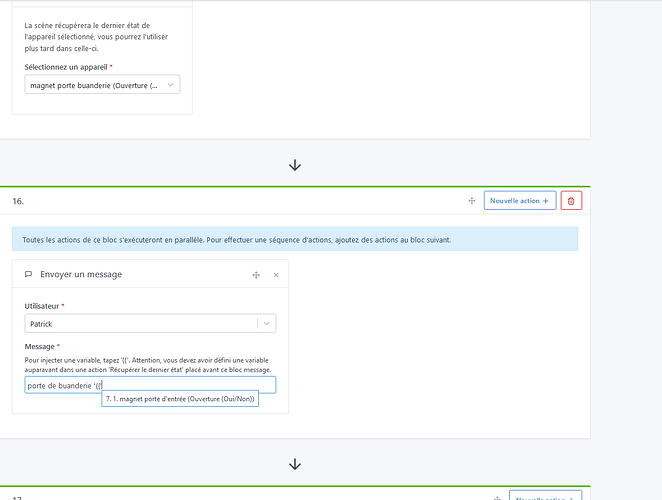662x500 pixels.
Task: Select suggestion magnet porte d'entrée variable
Action: (x=180, y=399)
